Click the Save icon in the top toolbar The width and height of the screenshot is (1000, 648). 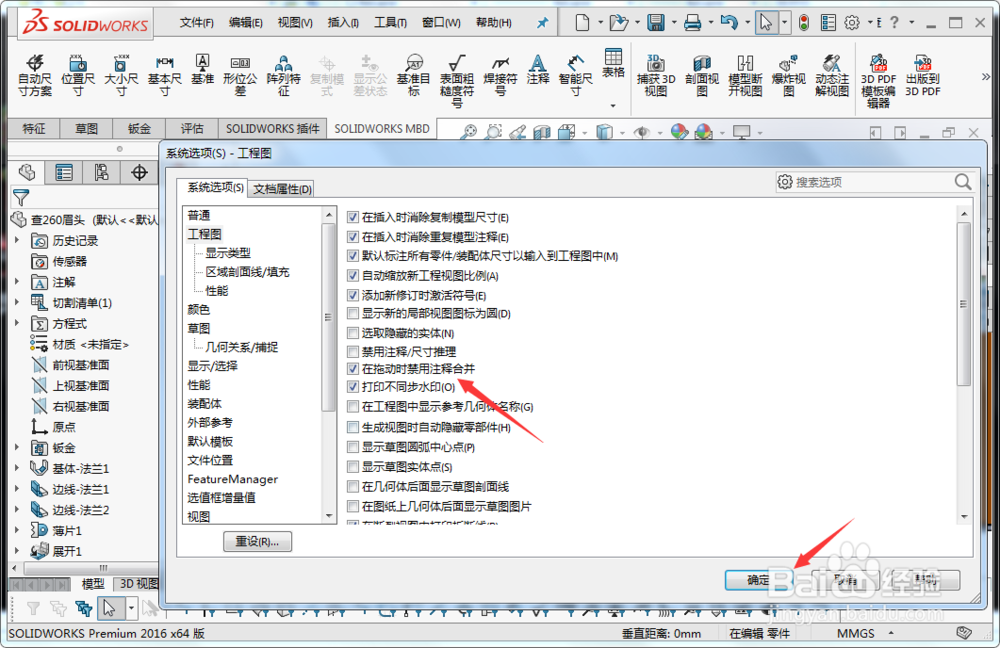pyautogui.click(x=656, y=23)
